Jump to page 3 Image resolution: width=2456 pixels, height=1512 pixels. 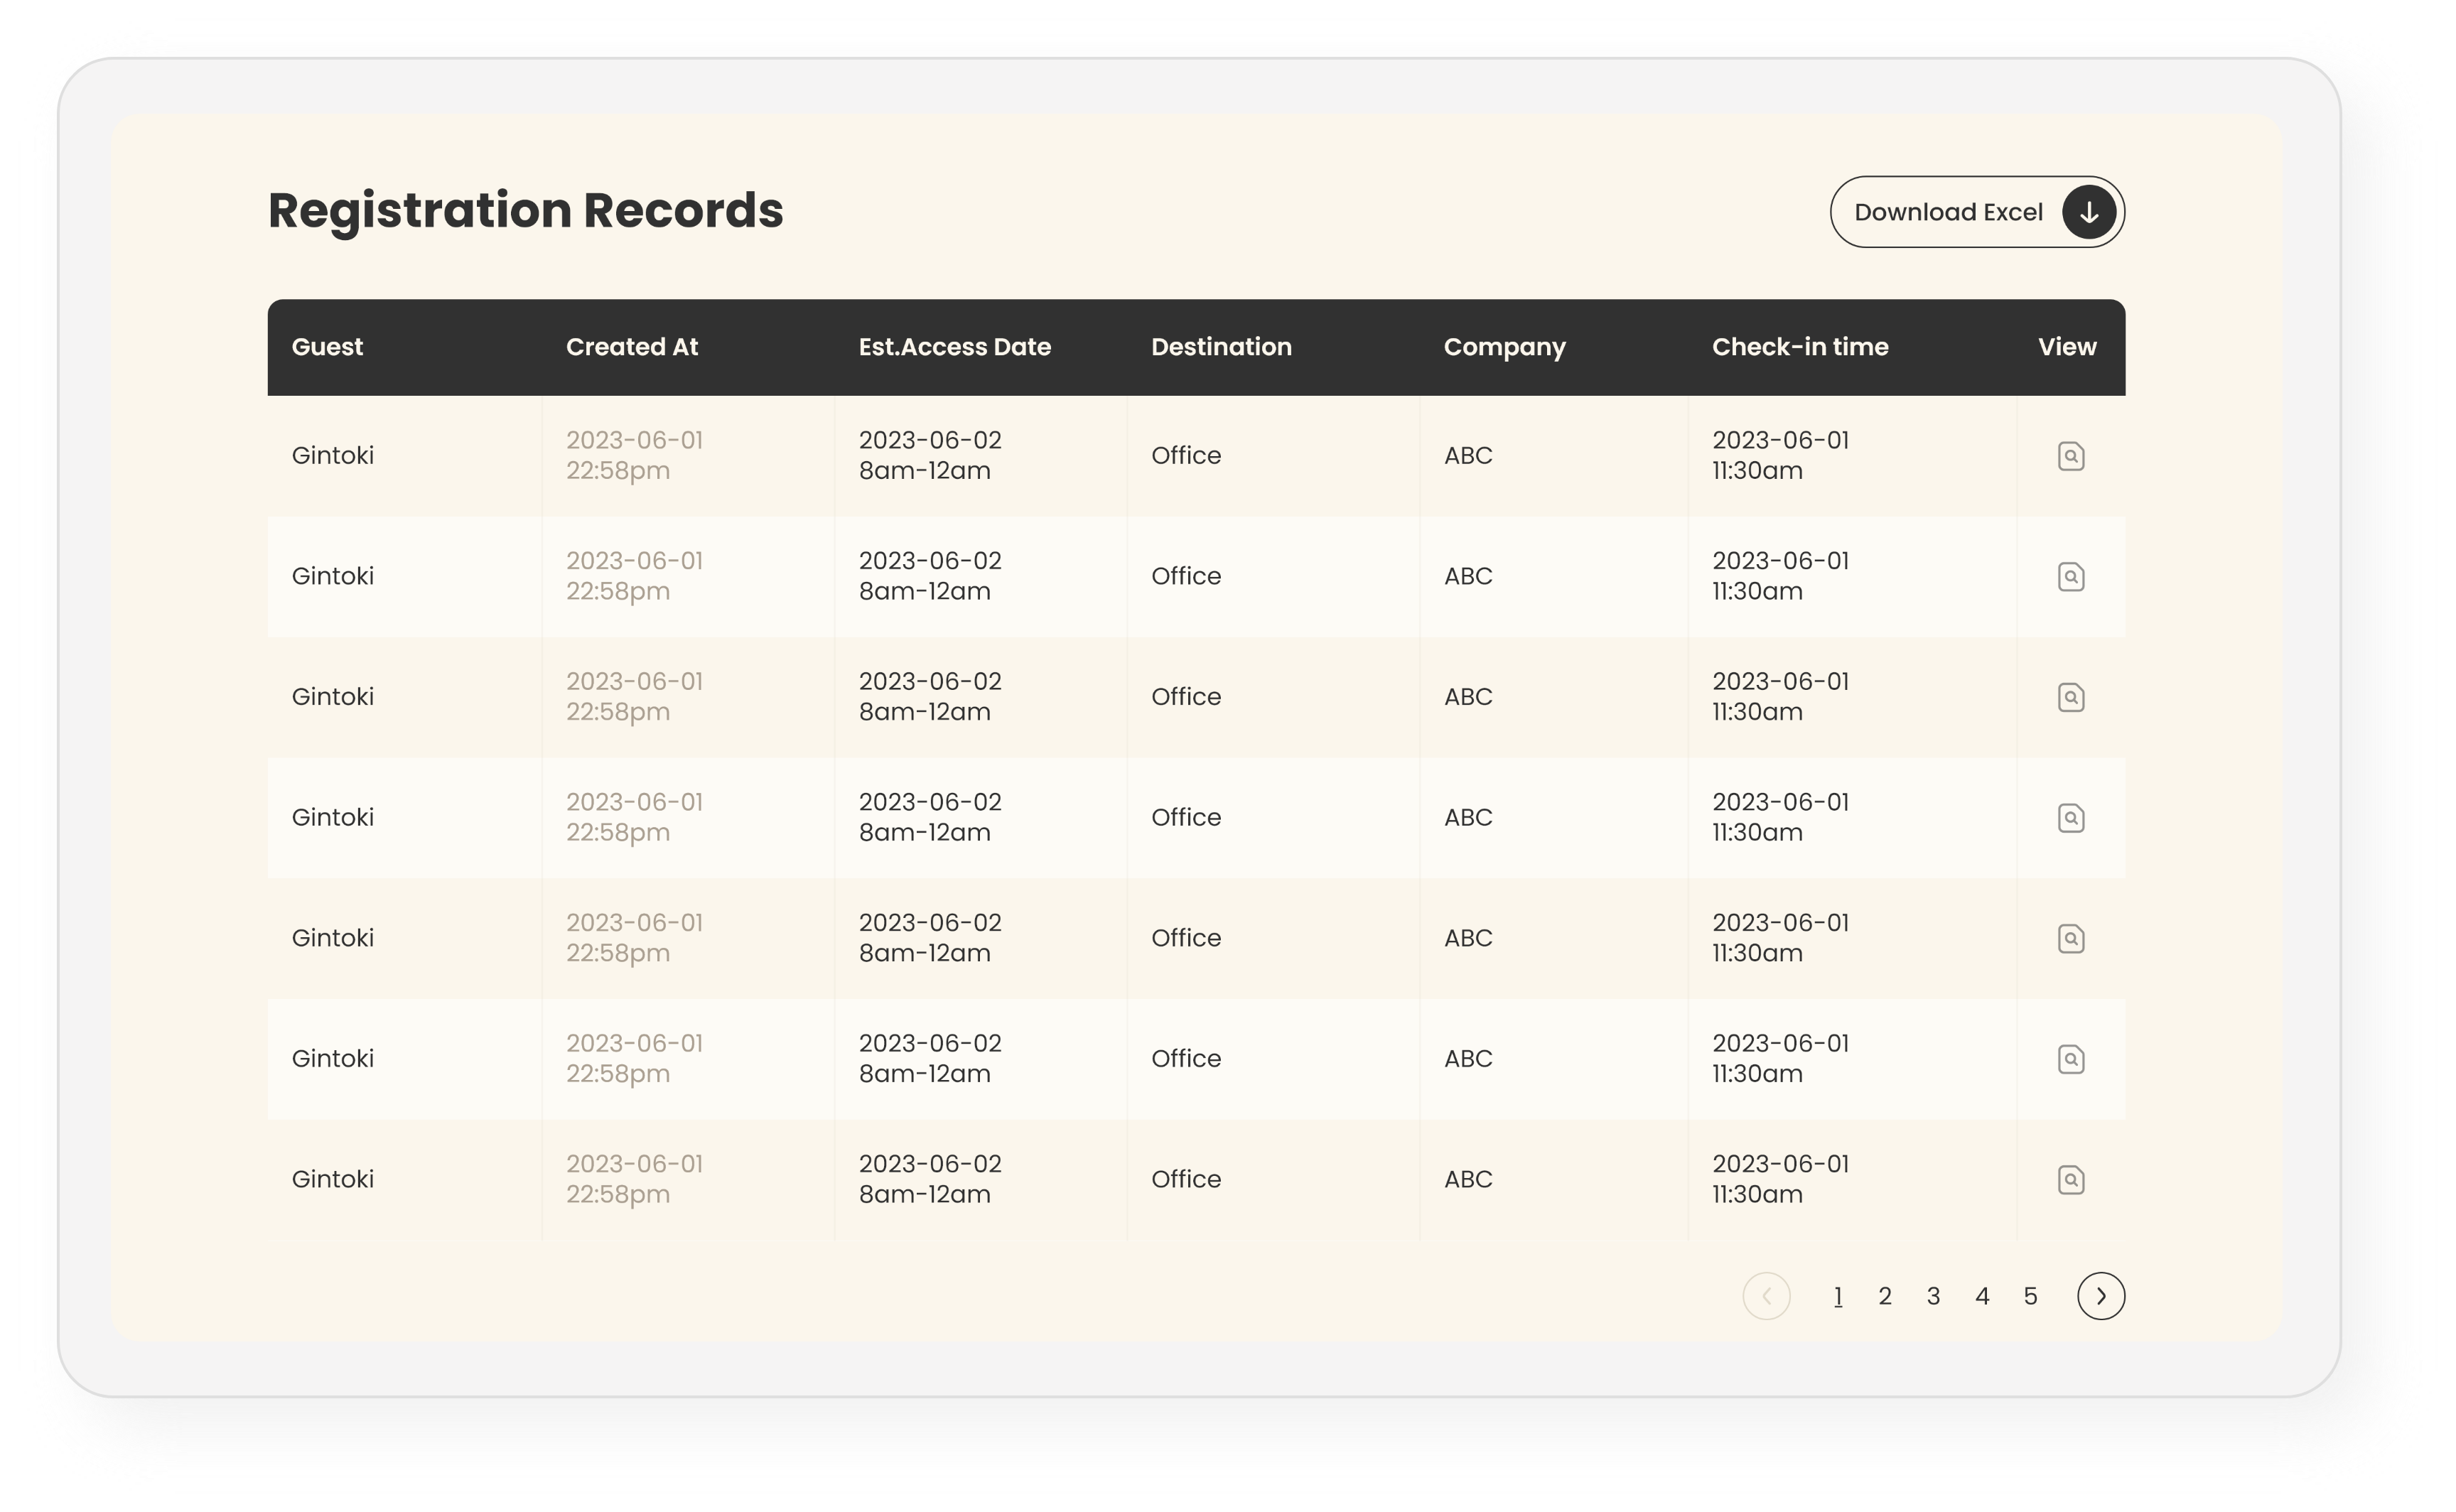click(1934, 1297)
